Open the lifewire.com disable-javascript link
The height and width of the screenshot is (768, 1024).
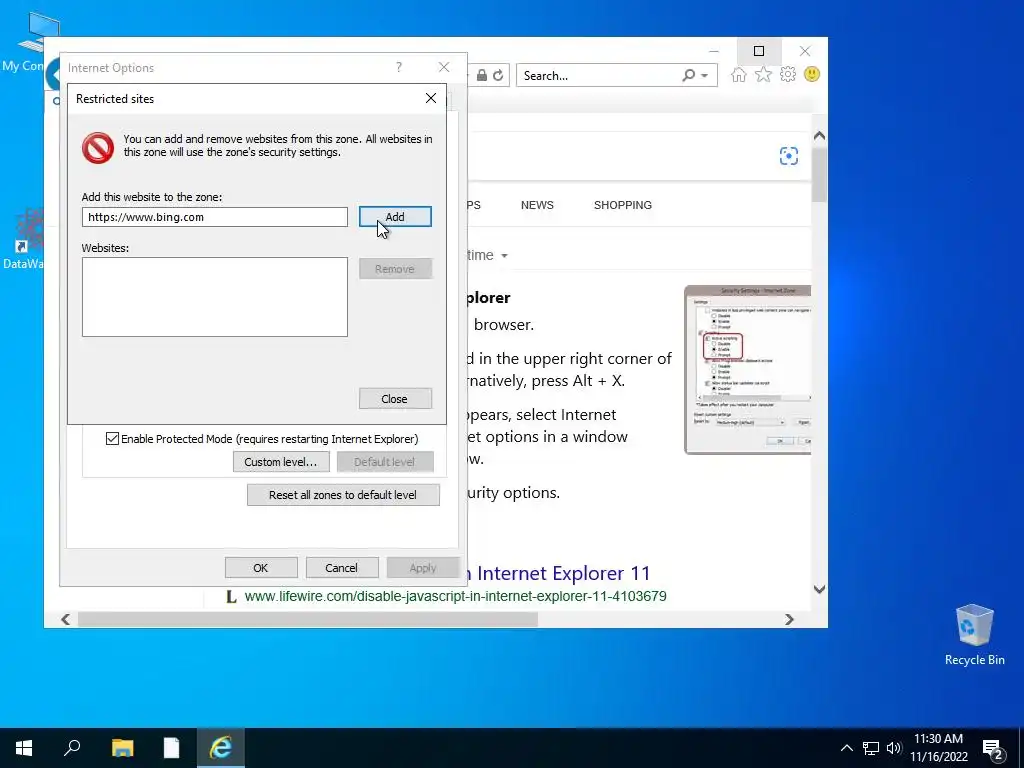pyautogui.click(x=455, y=596)
